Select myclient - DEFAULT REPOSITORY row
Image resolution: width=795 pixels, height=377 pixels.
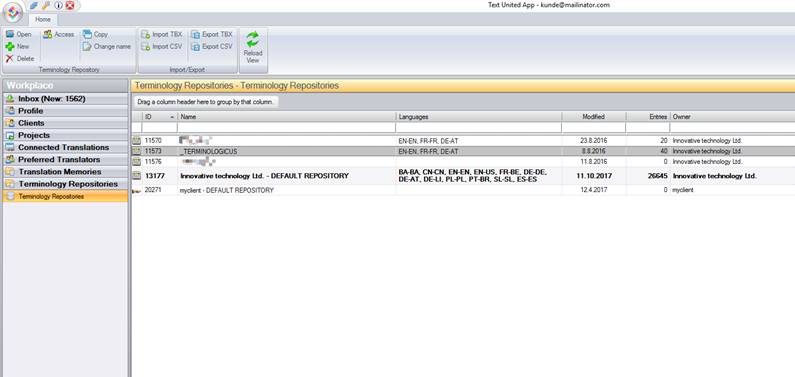(x=463, y=190)
